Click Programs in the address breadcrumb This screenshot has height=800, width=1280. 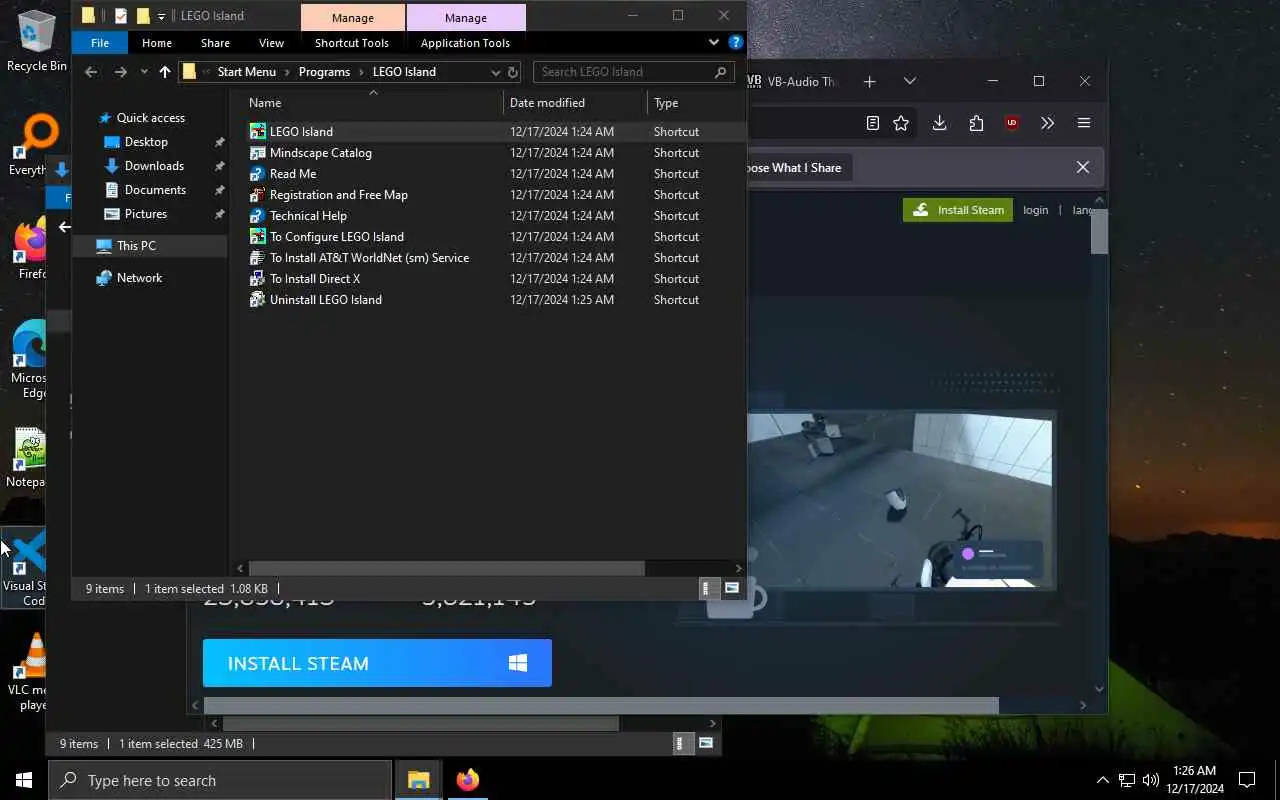pos(324,72)
